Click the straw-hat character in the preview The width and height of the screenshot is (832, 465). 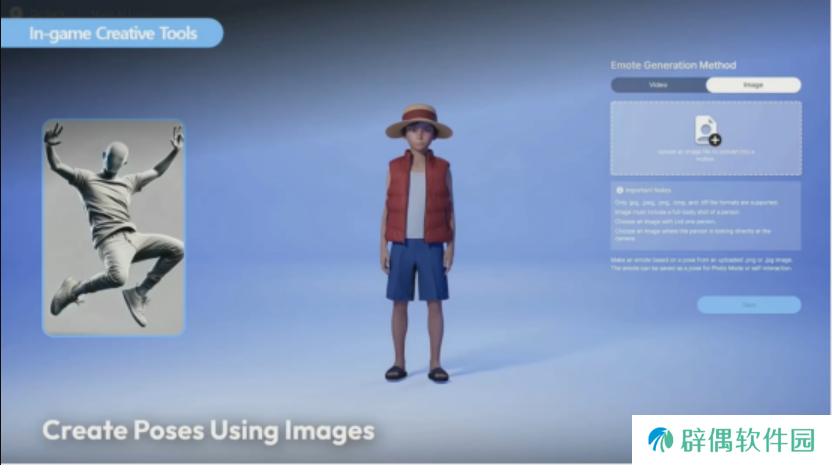pos(419,243)
